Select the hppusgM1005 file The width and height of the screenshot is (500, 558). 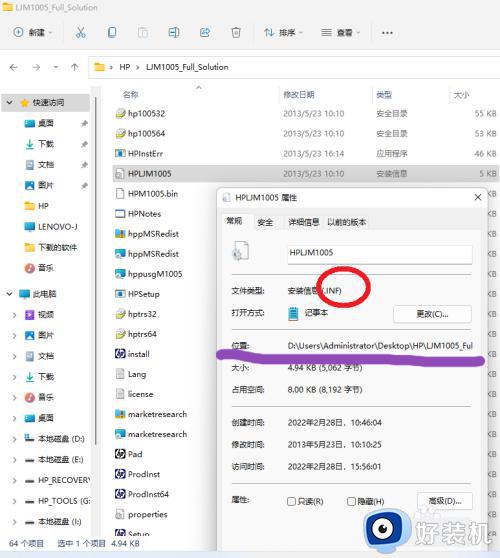(154, 274)
